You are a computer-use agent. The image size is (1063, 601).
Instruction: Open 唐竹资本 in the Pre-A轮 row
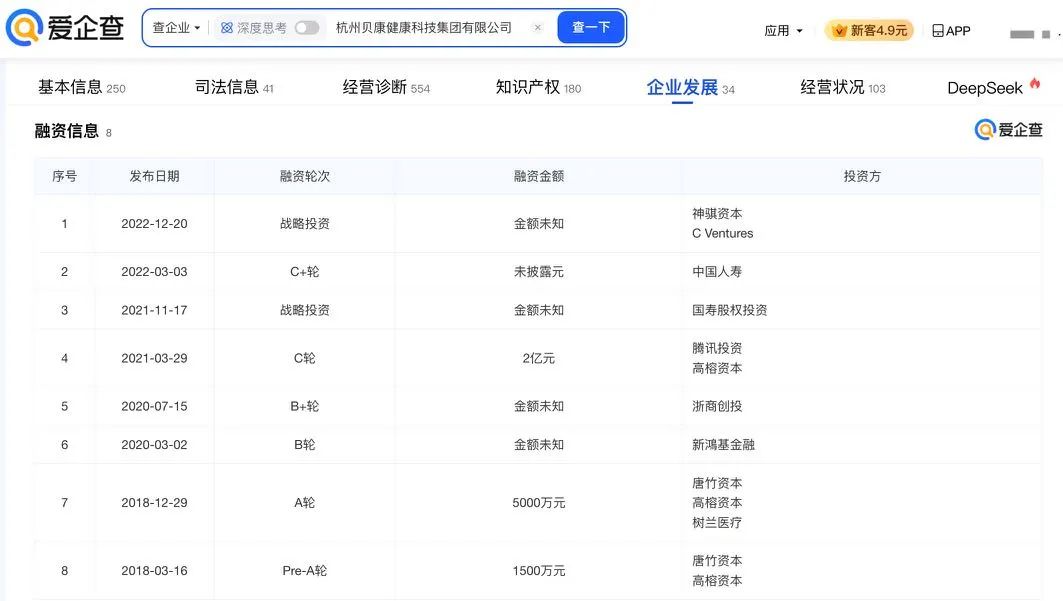(x=717, y=561)
